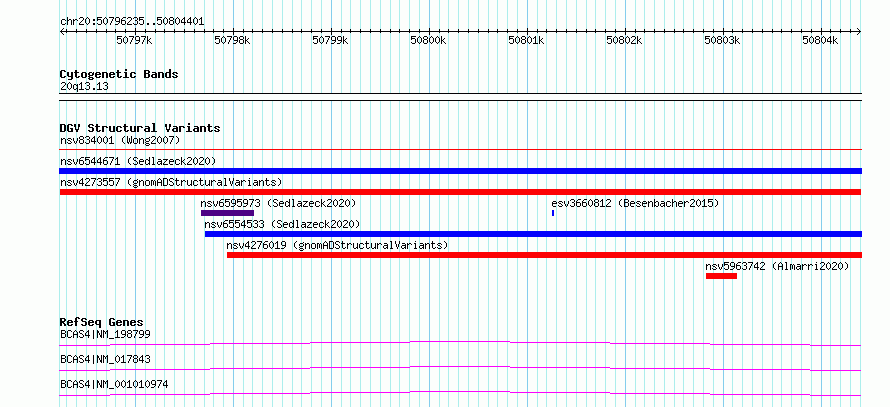Click the 50798k ruler tick label
The image size is (890, 407).
coord(233,40)
